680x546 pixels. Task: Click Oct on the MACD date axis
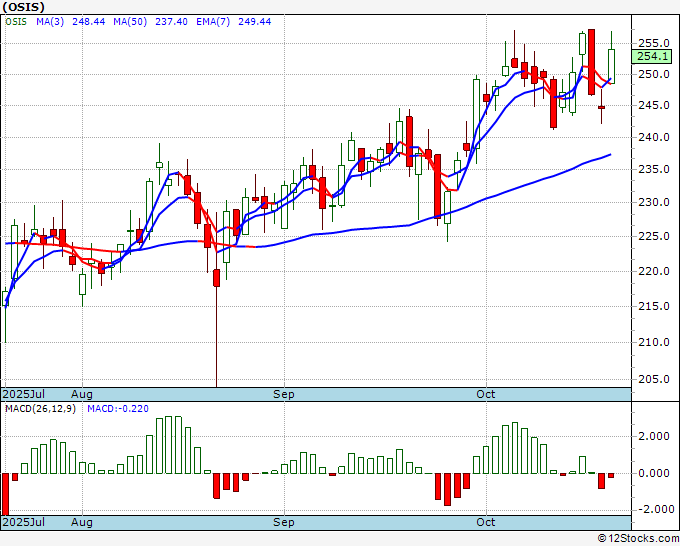point(486,522)
